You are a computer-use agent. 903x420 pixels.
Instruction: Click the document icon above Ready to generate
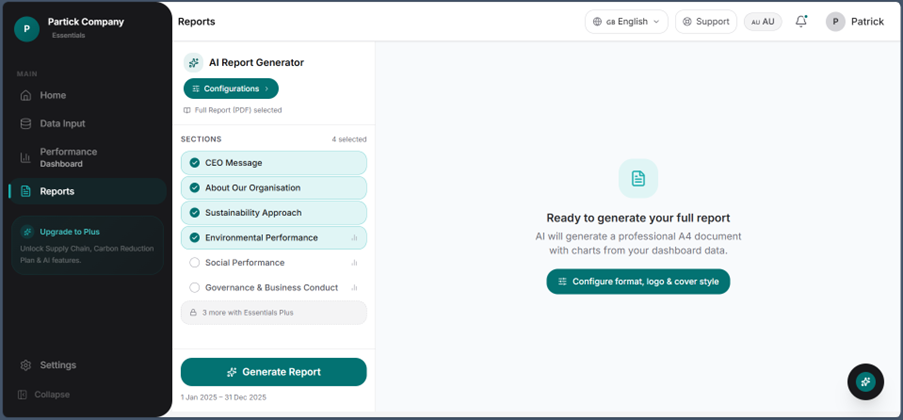[x=638, y=178]
